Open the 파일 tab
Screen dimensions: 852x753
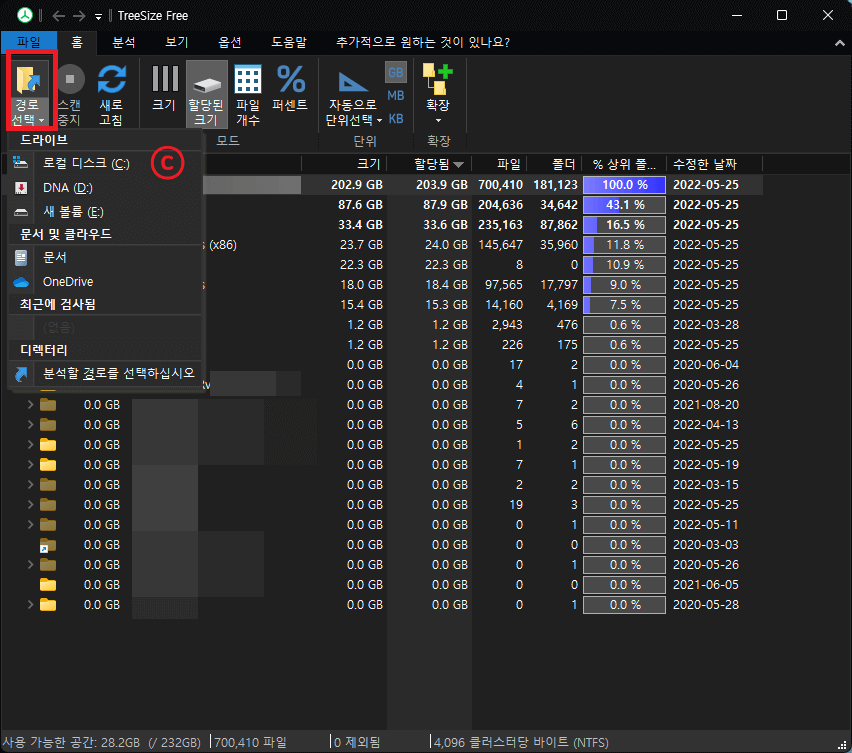pos(29,42)
